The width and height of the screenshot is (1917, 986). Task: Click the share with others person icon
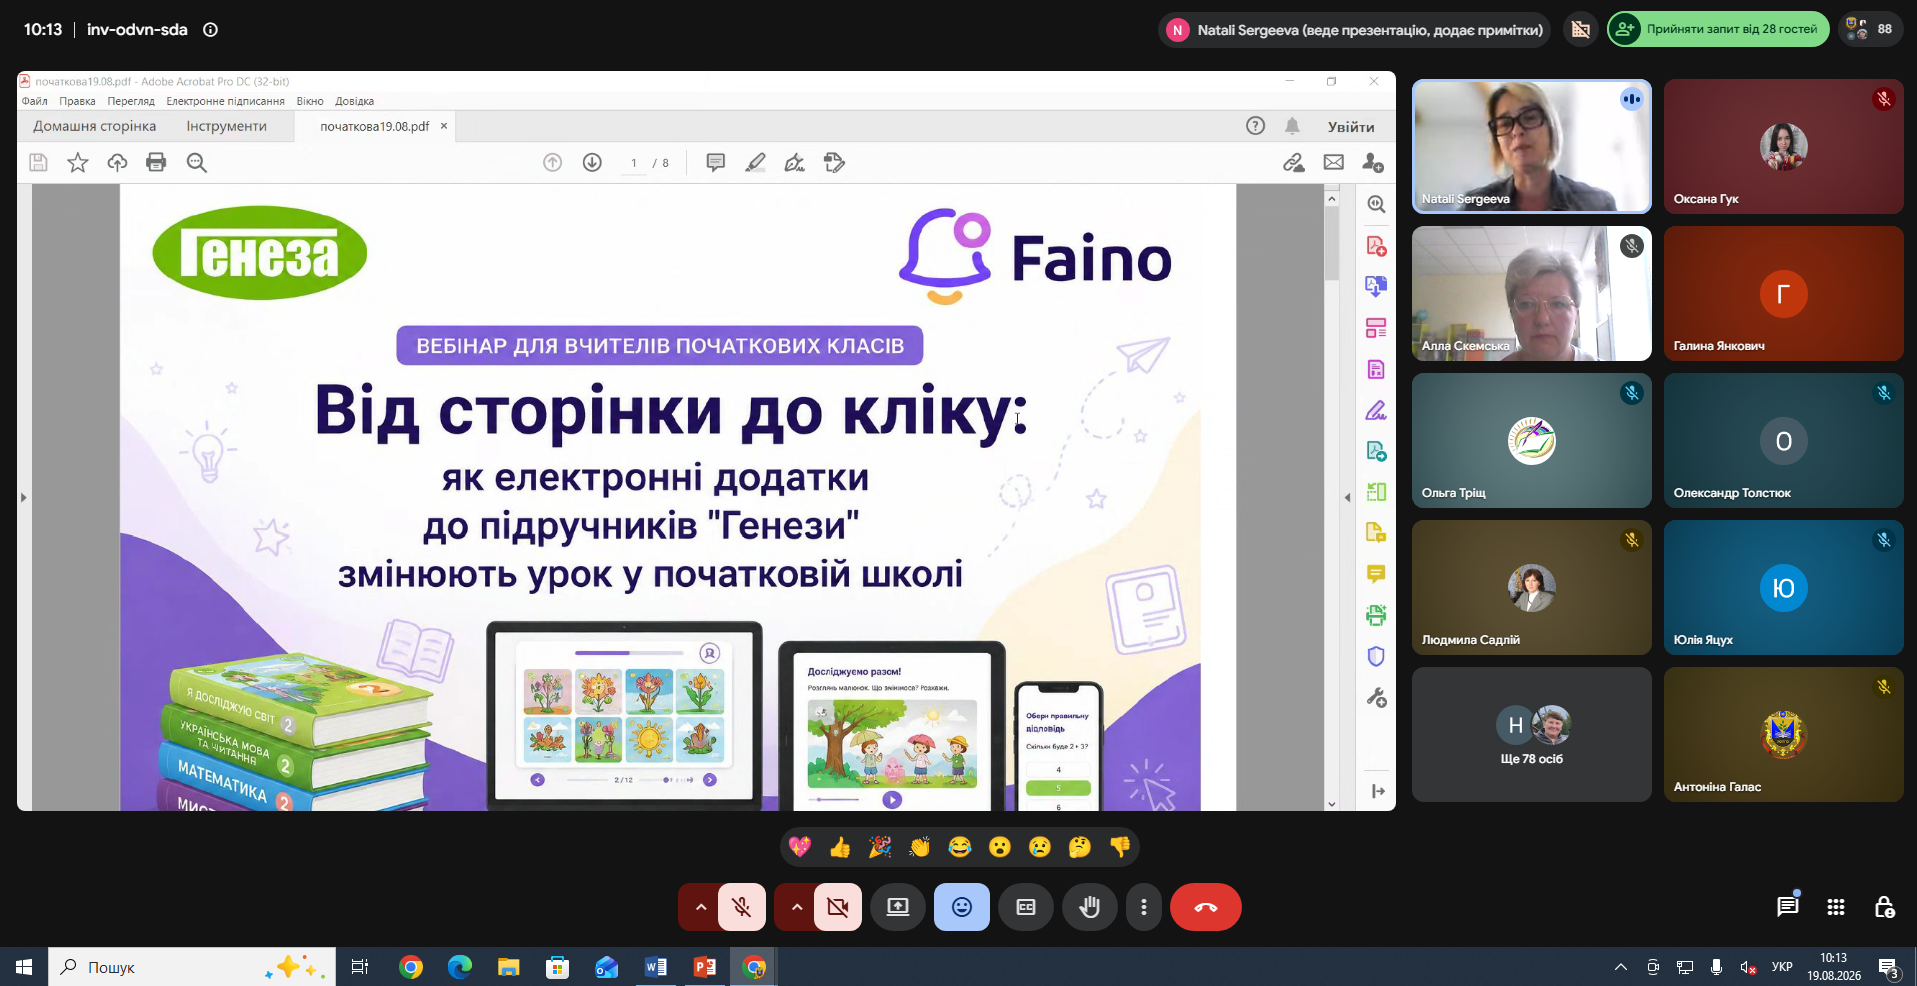(x=1373, y=162)
